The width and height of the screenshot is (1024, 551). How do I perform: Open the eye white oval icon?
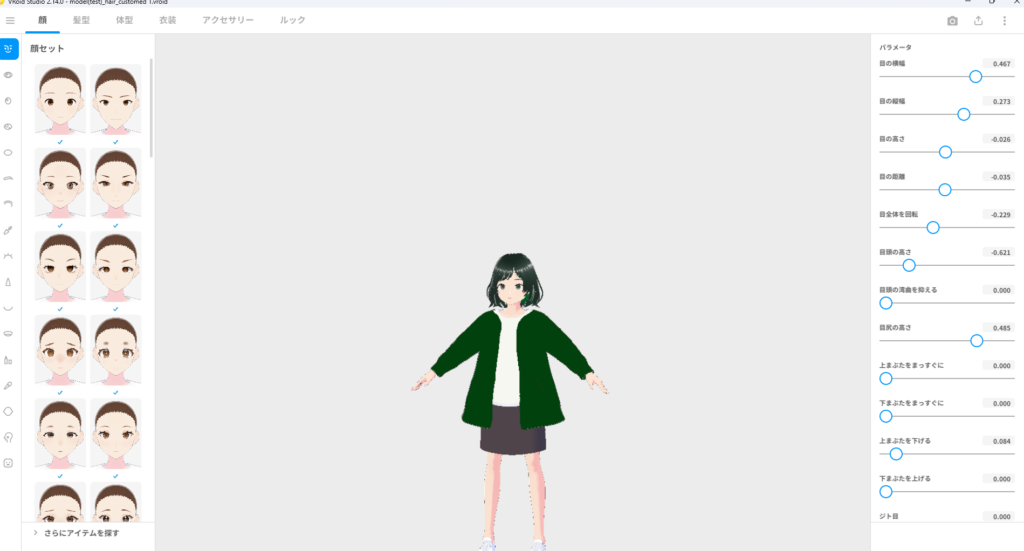pos(8,153)
